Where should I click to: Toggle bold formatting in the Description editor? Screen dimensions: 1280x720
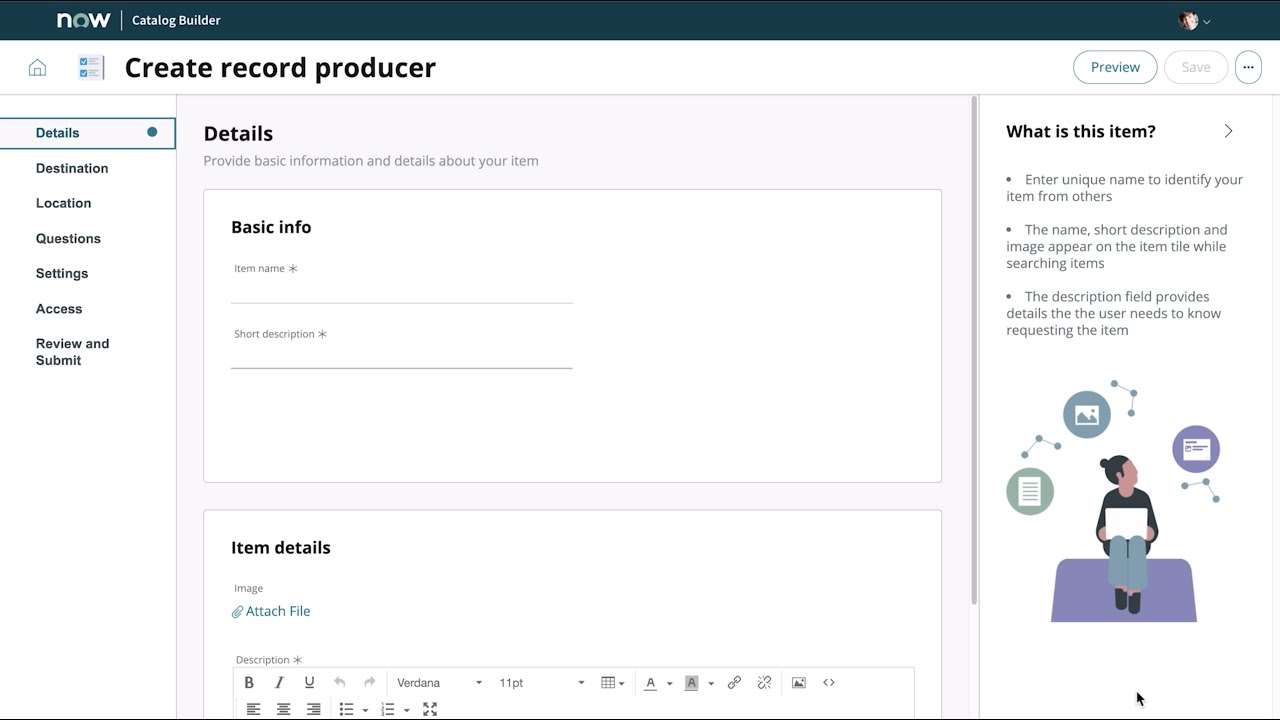(x=248, y=683)
